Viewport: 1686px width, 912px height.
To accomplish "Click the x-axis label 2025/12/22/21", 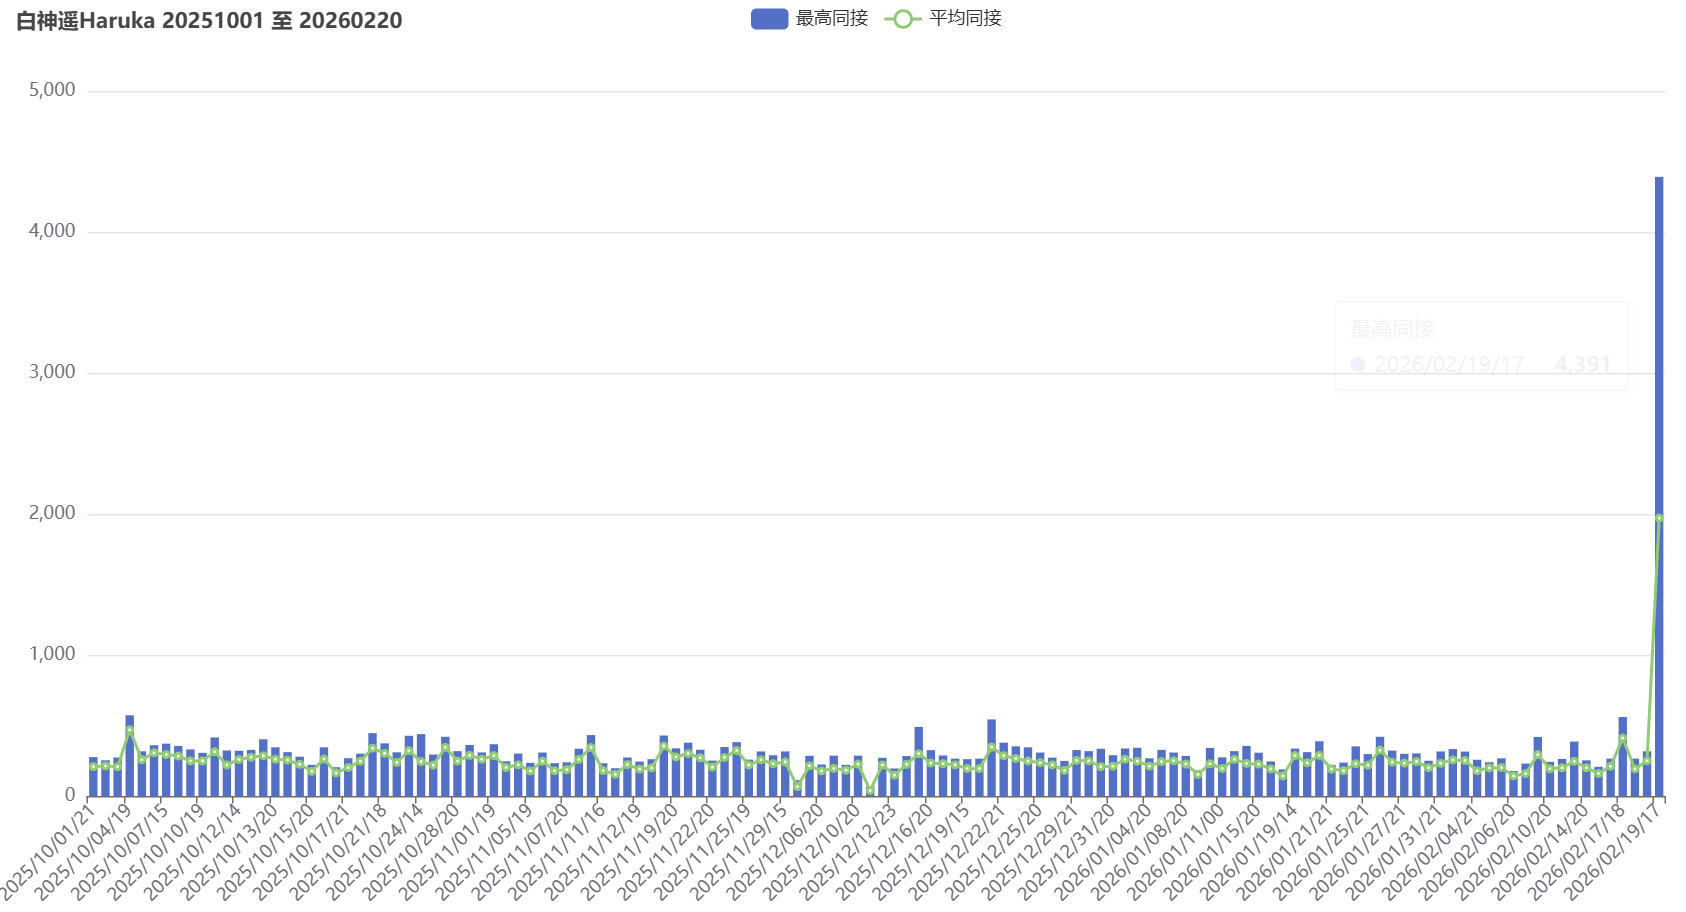I will (x=961, y=848).
